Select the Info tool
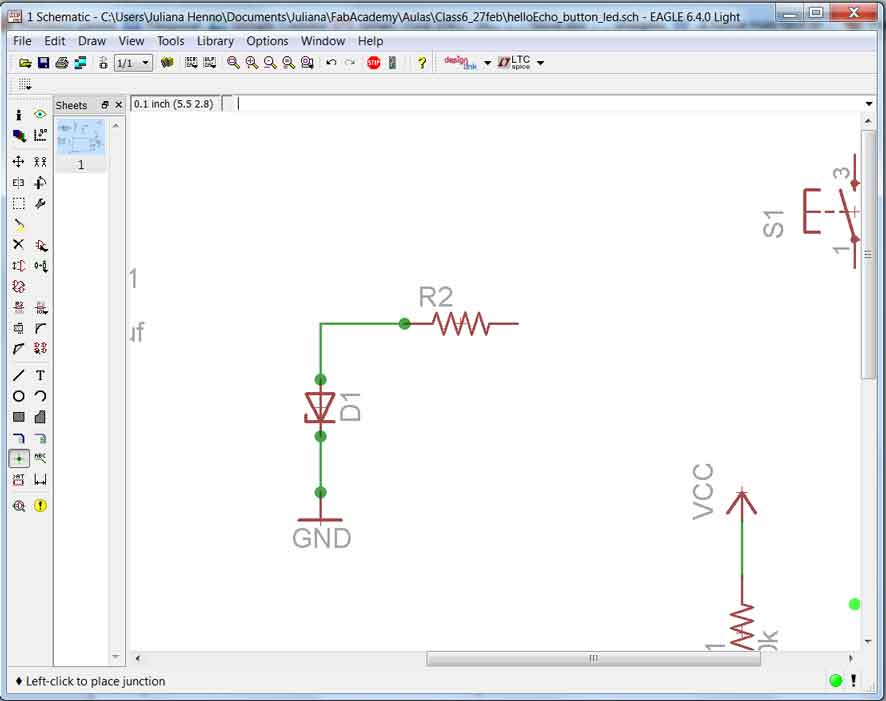 pos(19,115)
